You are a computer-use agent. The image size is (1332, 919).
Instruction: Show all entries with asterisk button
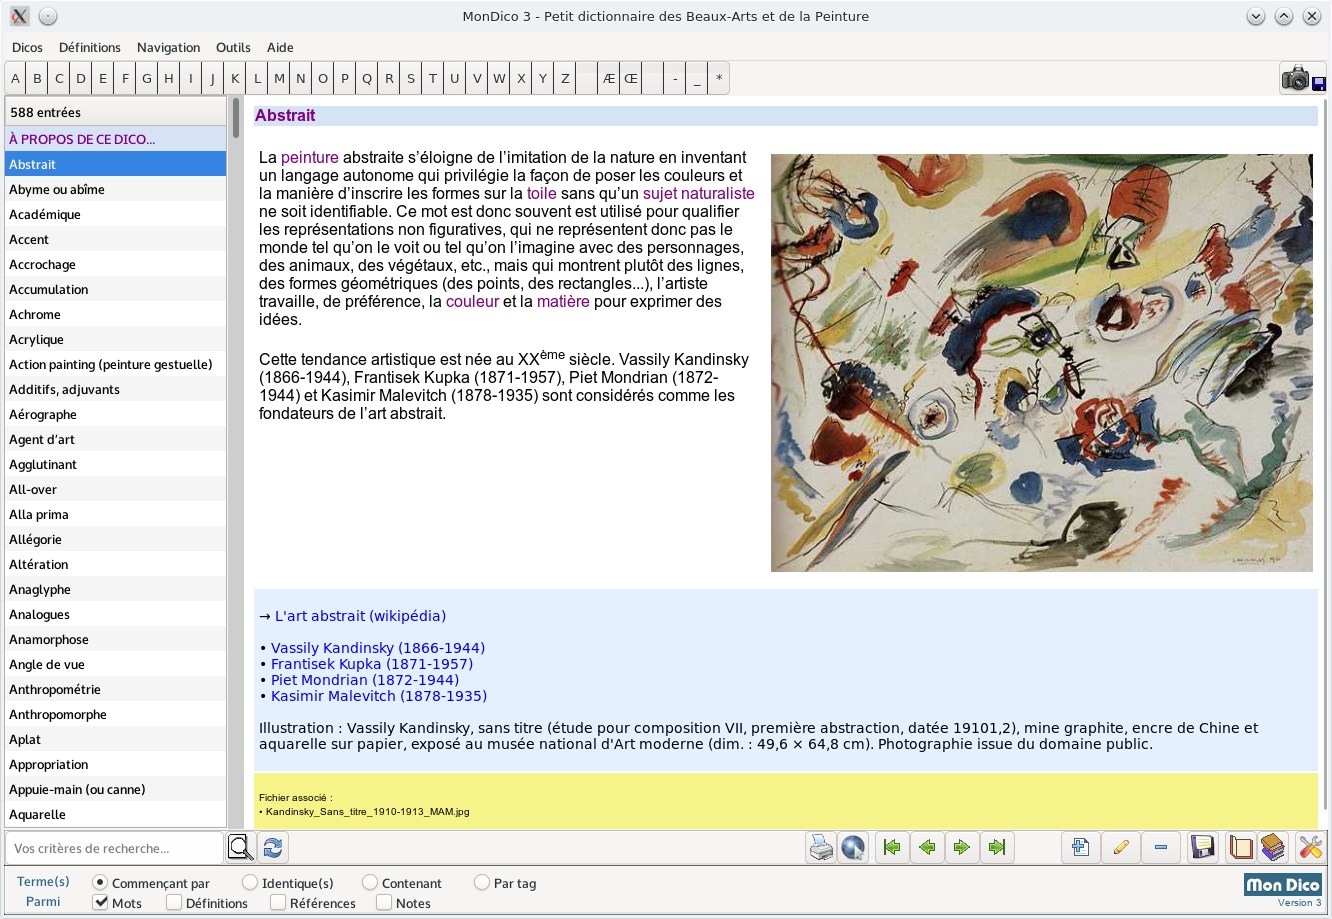[x=719, y=78]
